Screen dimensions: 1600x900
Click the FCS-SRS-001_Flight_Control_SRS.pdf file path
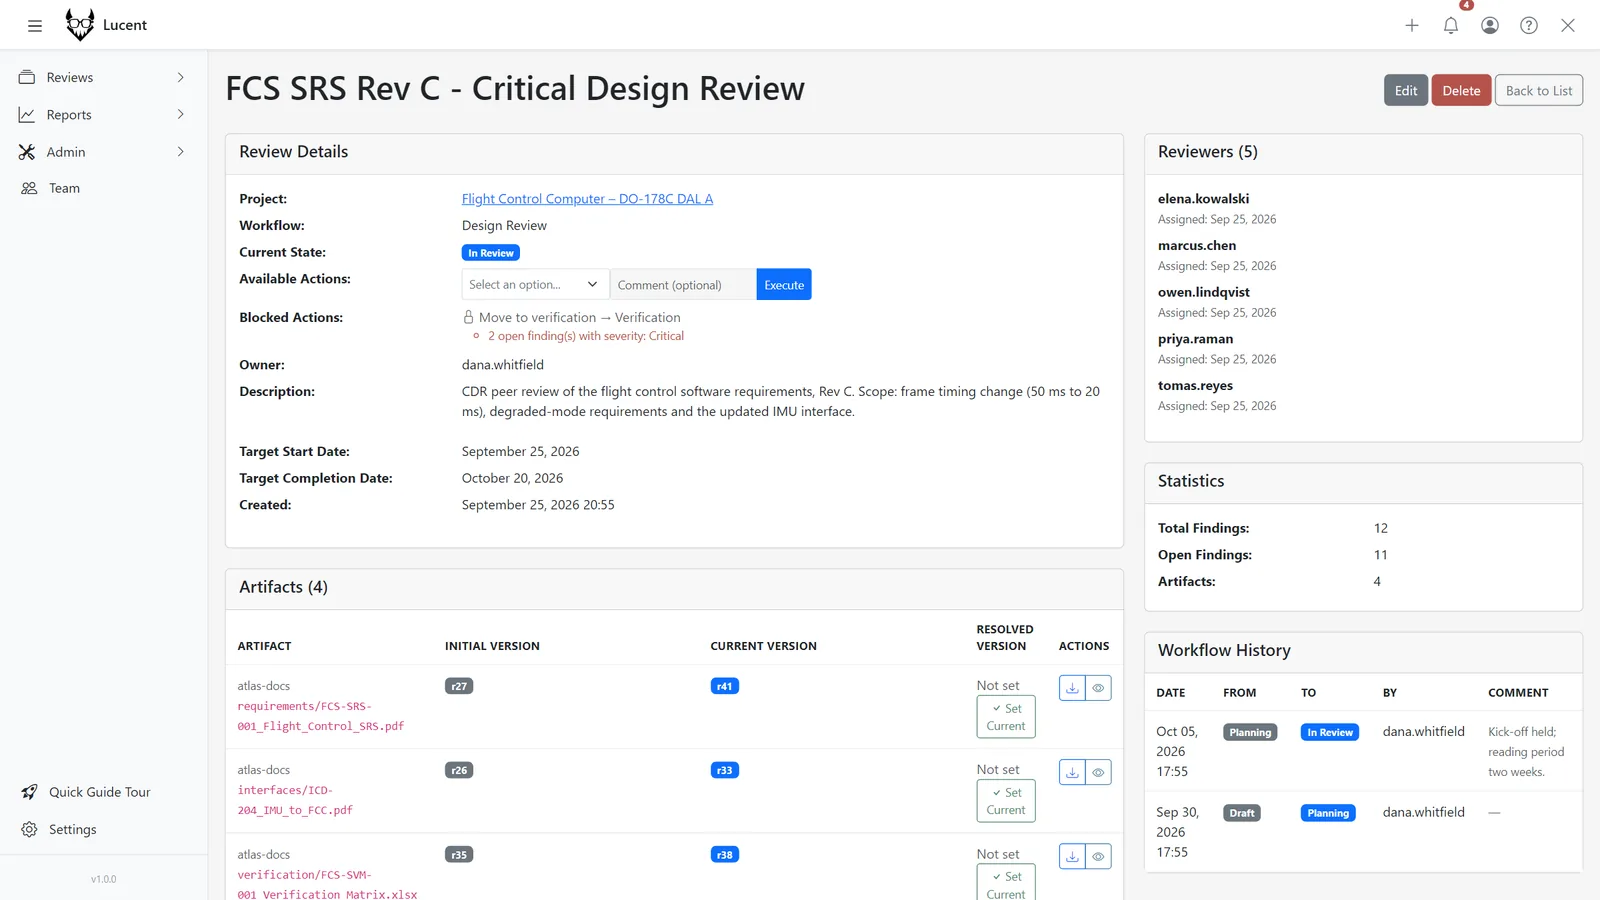321,716
